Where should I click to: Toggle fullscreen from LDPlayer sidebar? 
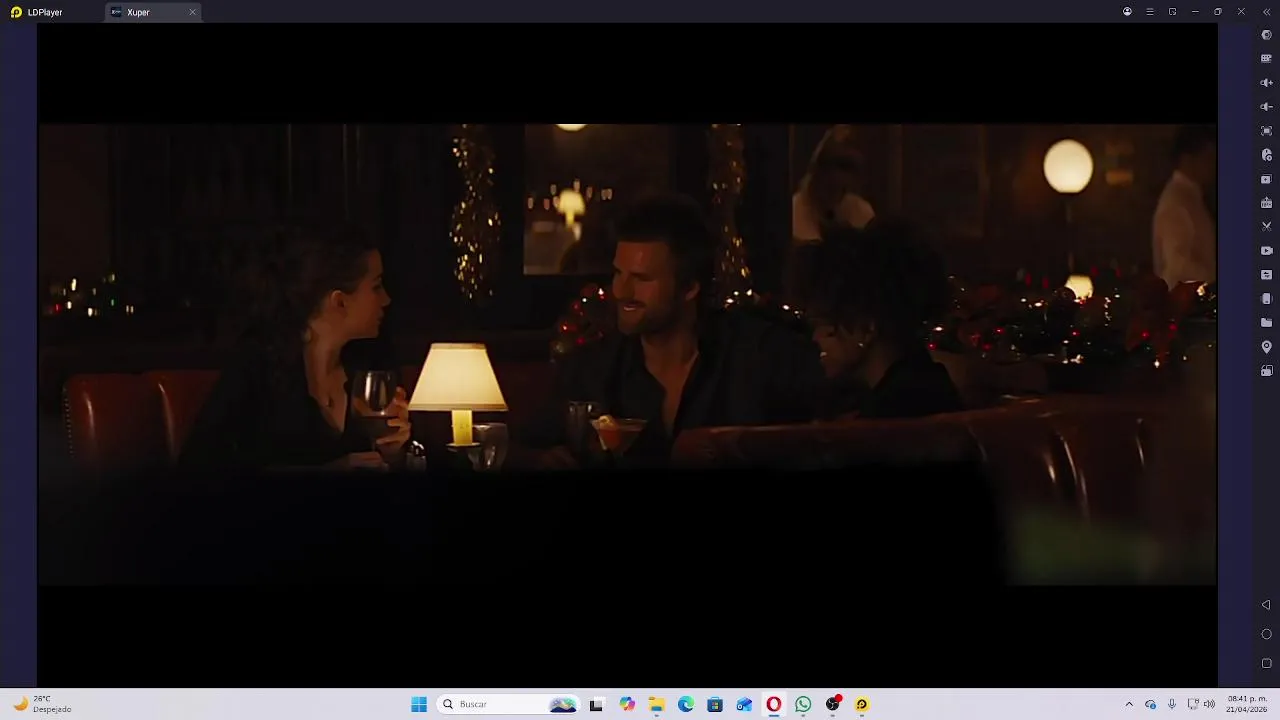pos(1266,131)
